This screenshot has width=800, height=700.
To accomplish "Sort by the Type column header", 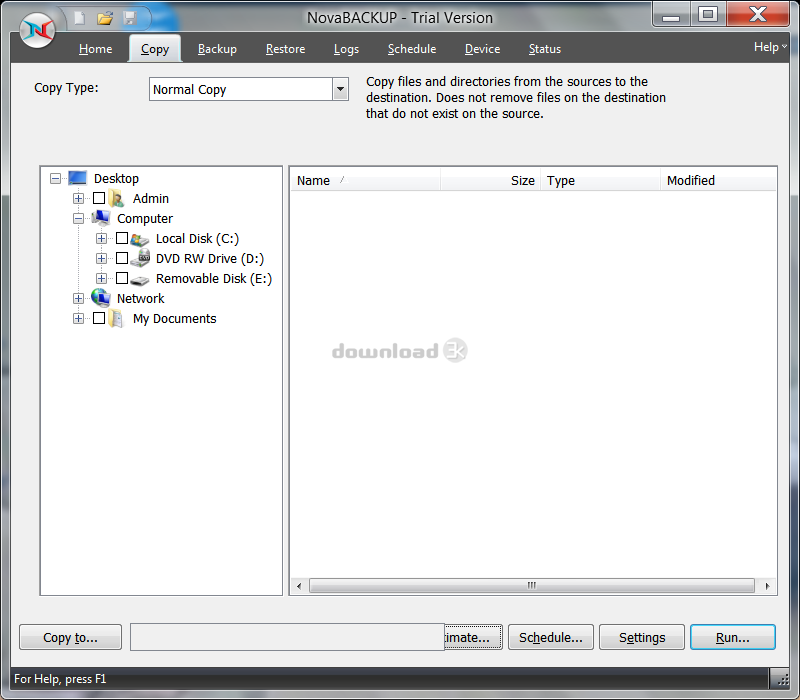I will [x=600, y=181].
